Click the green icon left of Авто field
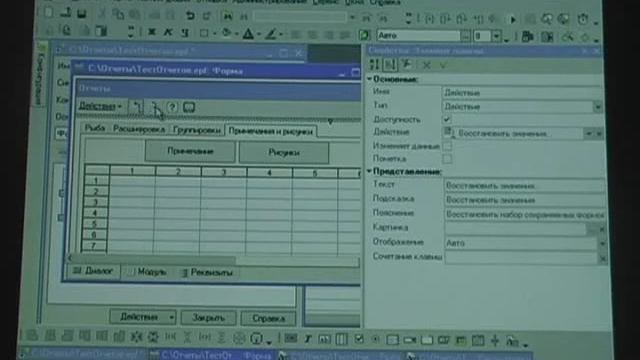 click(364, 35)
